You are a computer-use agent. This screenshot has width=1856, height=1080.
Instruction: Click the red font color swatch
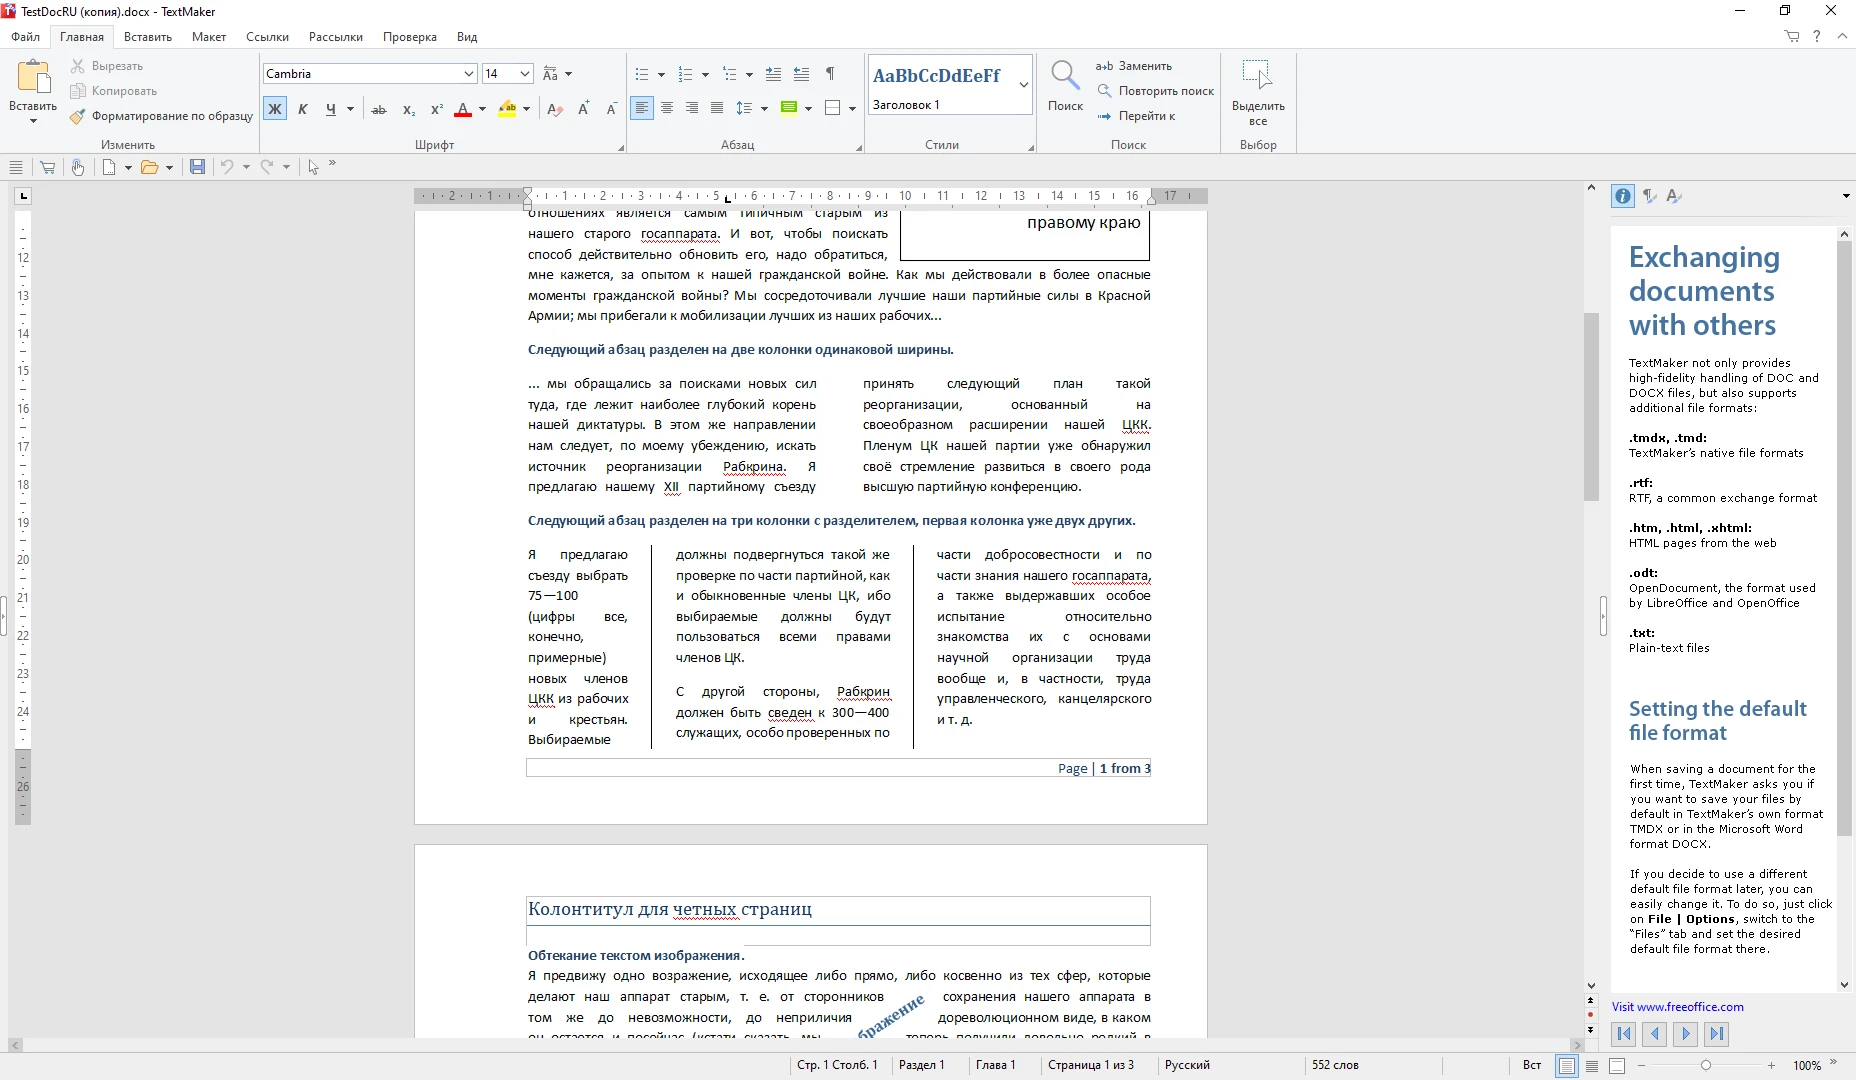click(463, 109)
